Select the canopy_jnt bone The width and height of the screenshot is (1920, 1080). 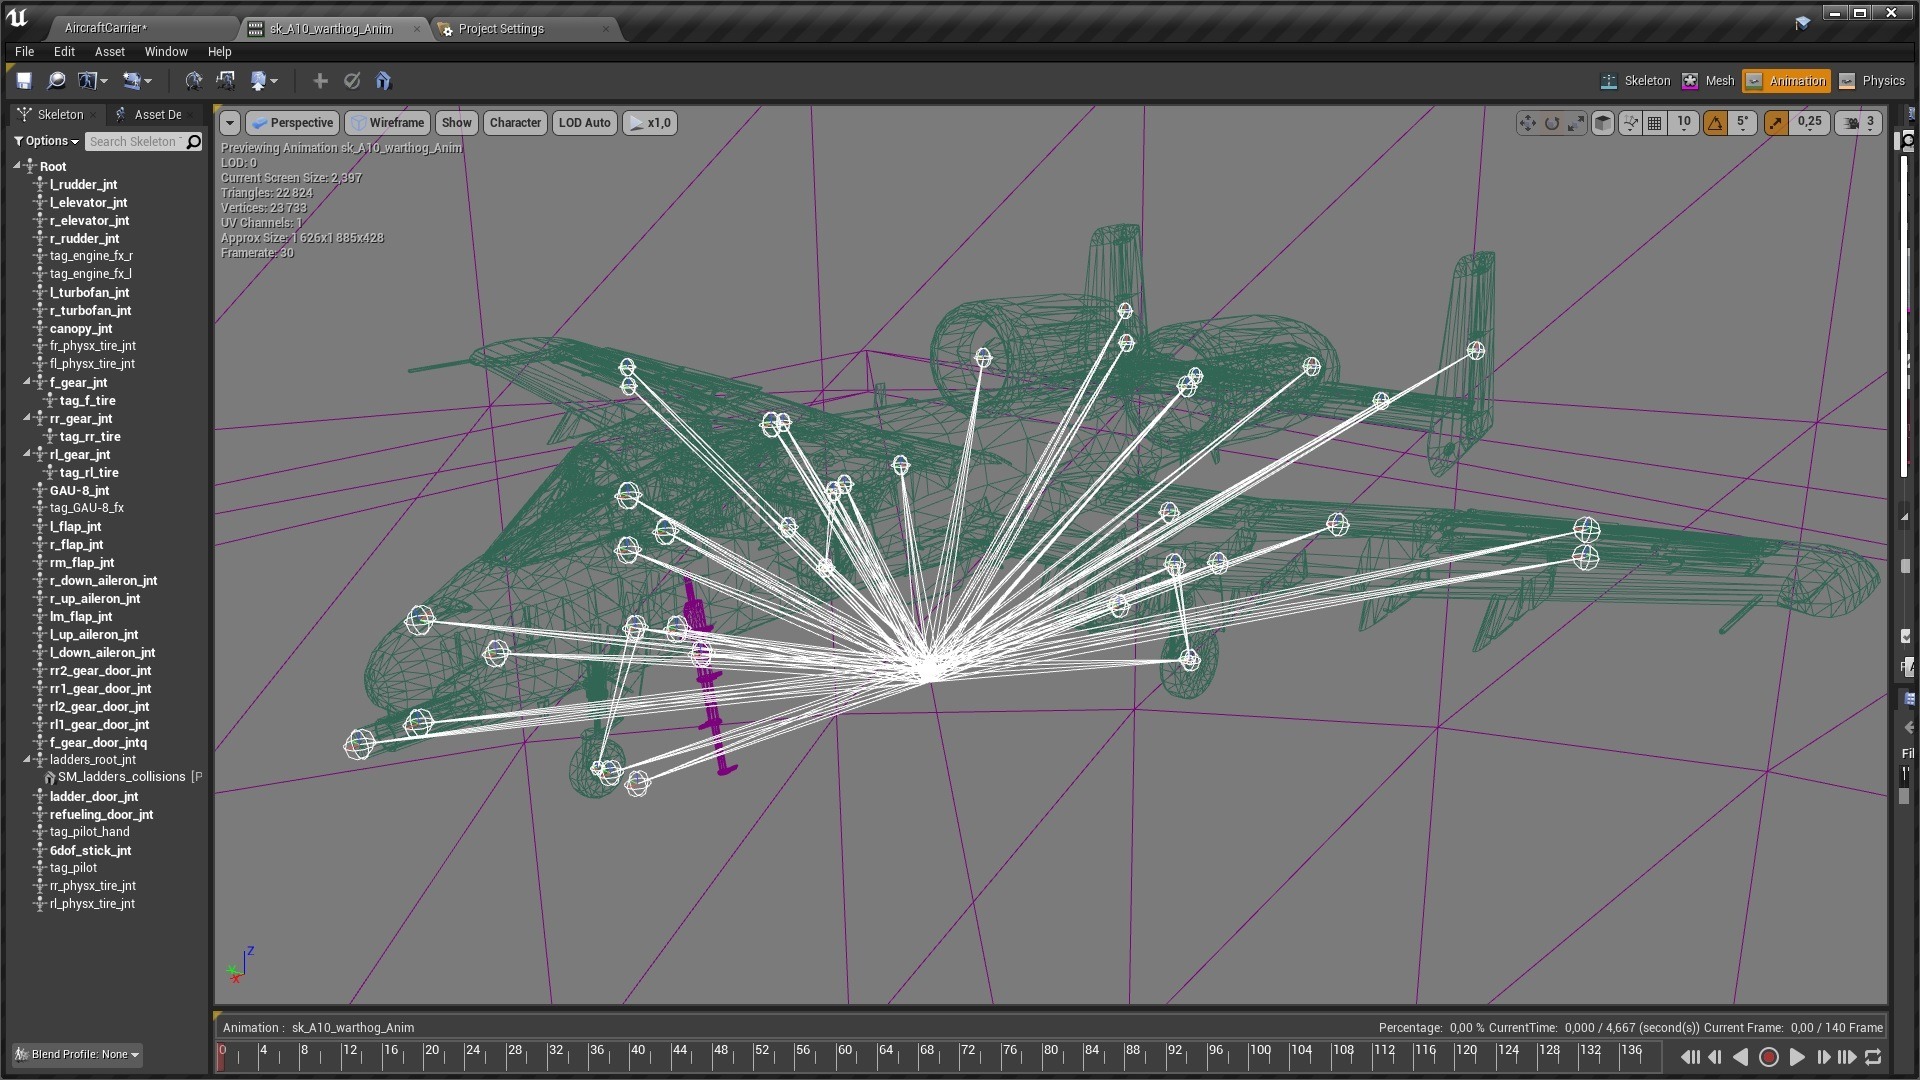[x=81, y=328]
